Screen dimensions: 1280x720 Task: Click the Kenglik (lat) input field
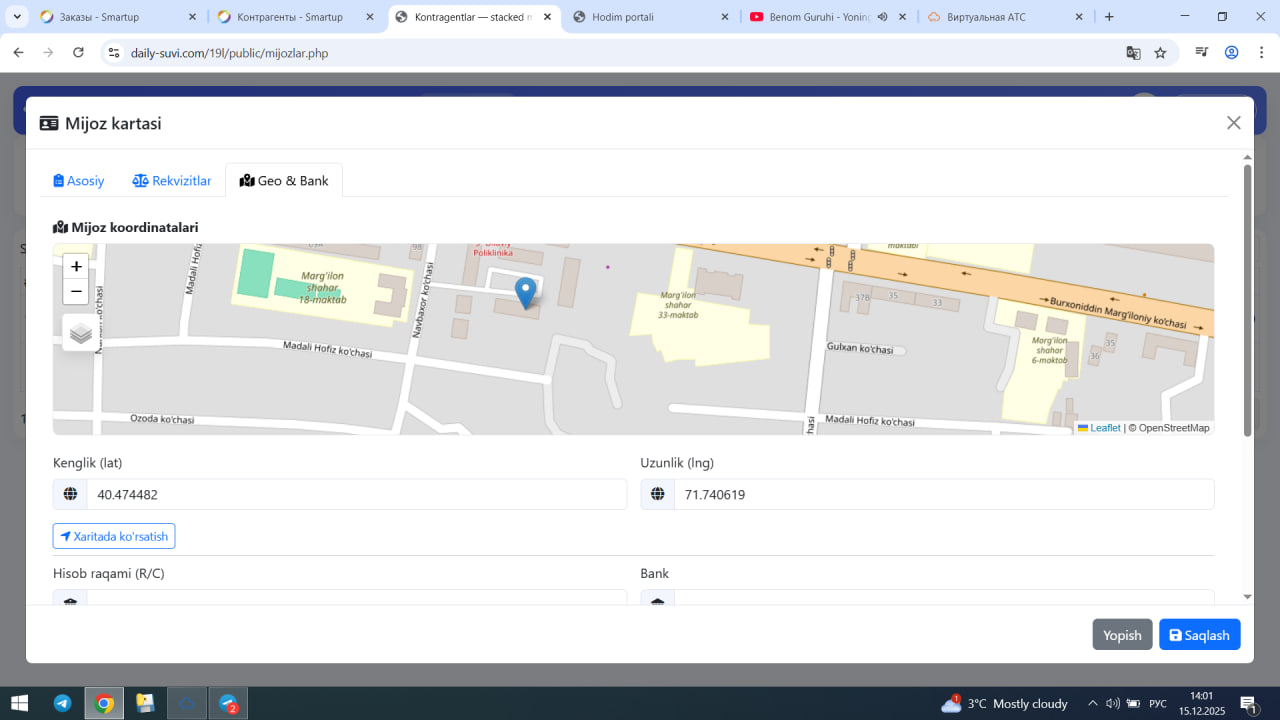click(x=355, y=494)
